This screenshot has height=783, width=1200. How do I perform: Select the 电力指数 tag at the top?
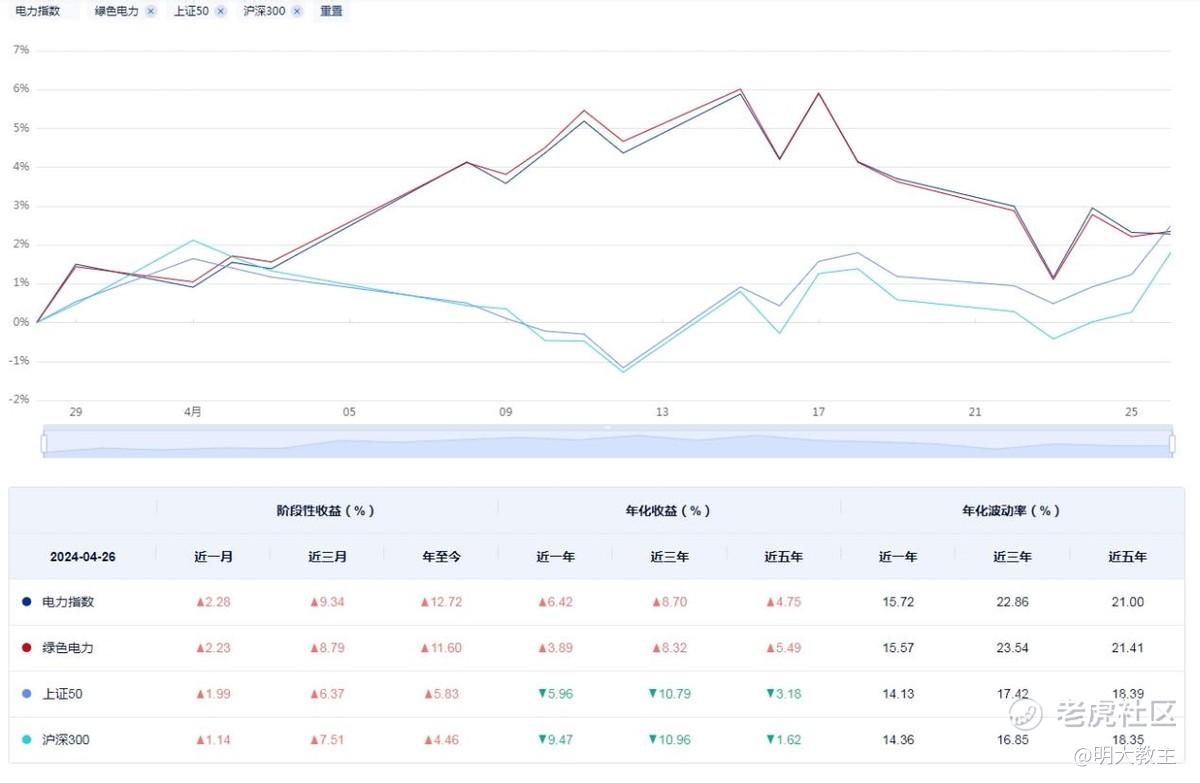37,11
